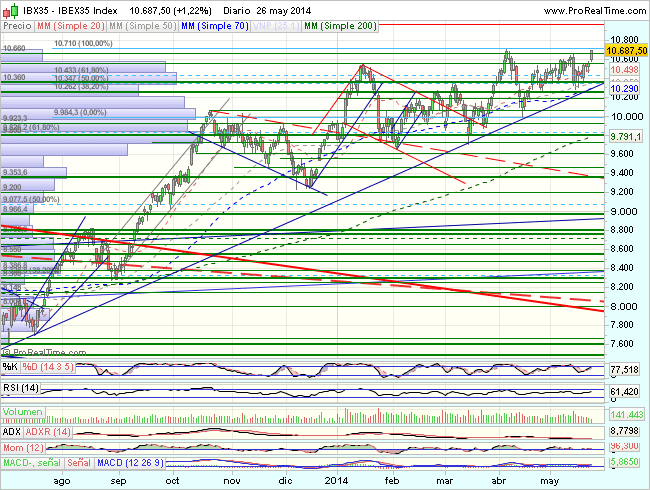650x490 pixels.
Task: Click the Volumen panel label
Action: pos(23,411)
